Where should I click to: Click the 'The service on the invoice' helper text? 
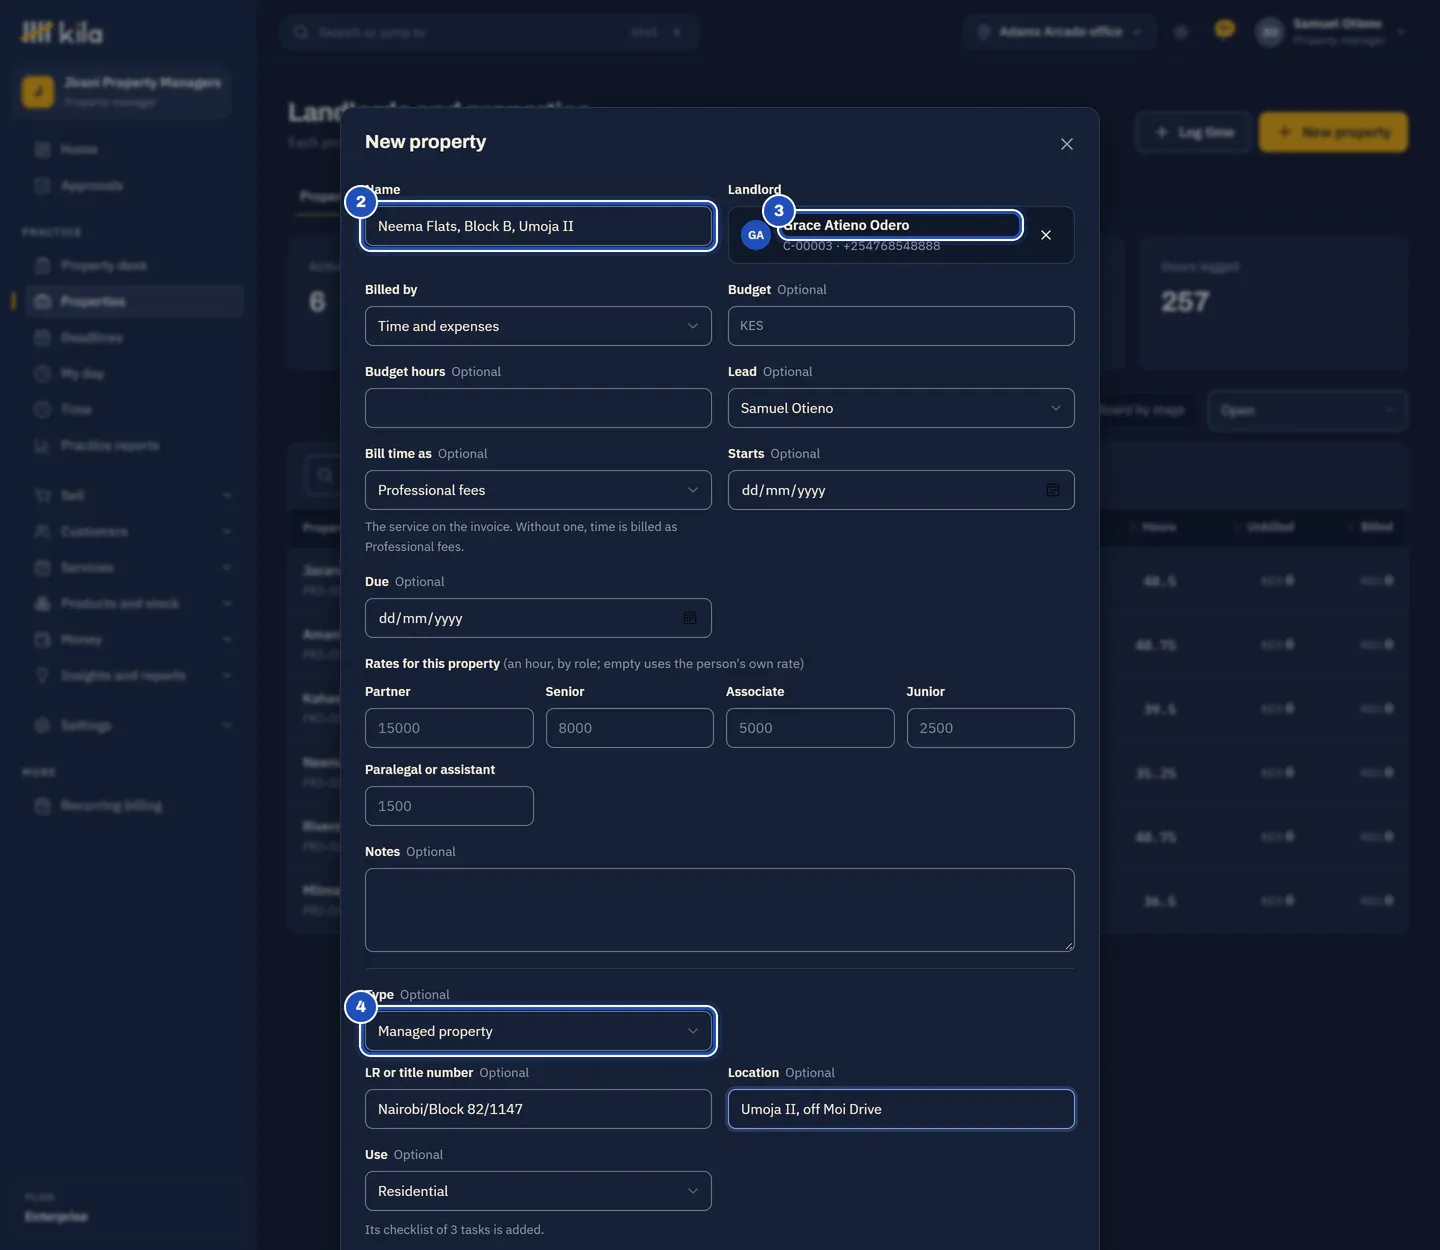coord(521,537)
